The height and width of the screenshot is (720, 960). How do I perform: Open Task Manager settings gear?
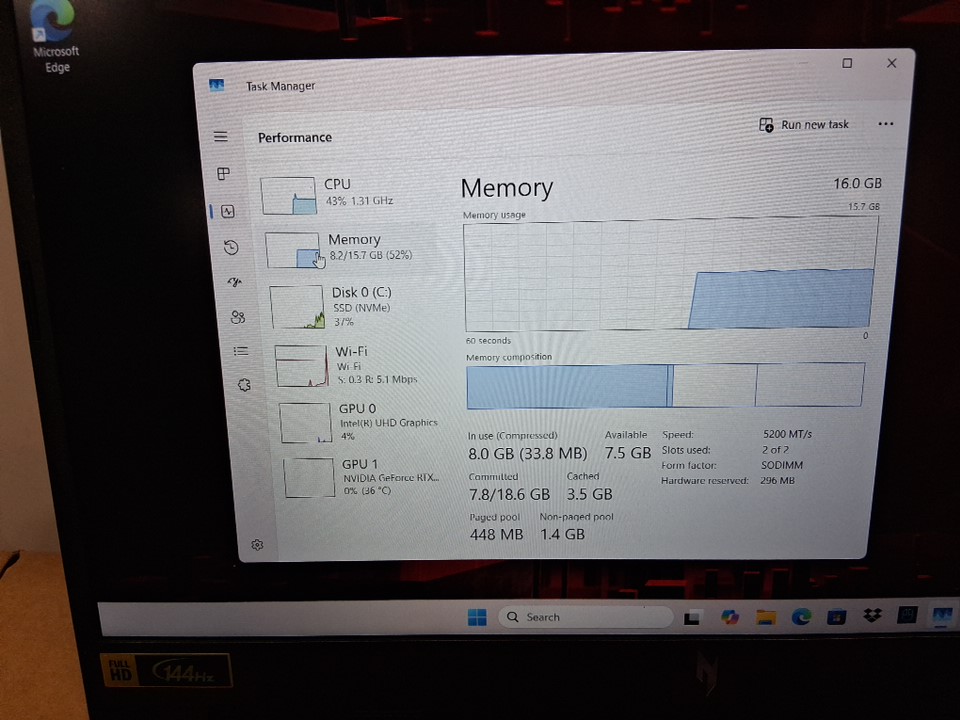(x=257, y=545)
